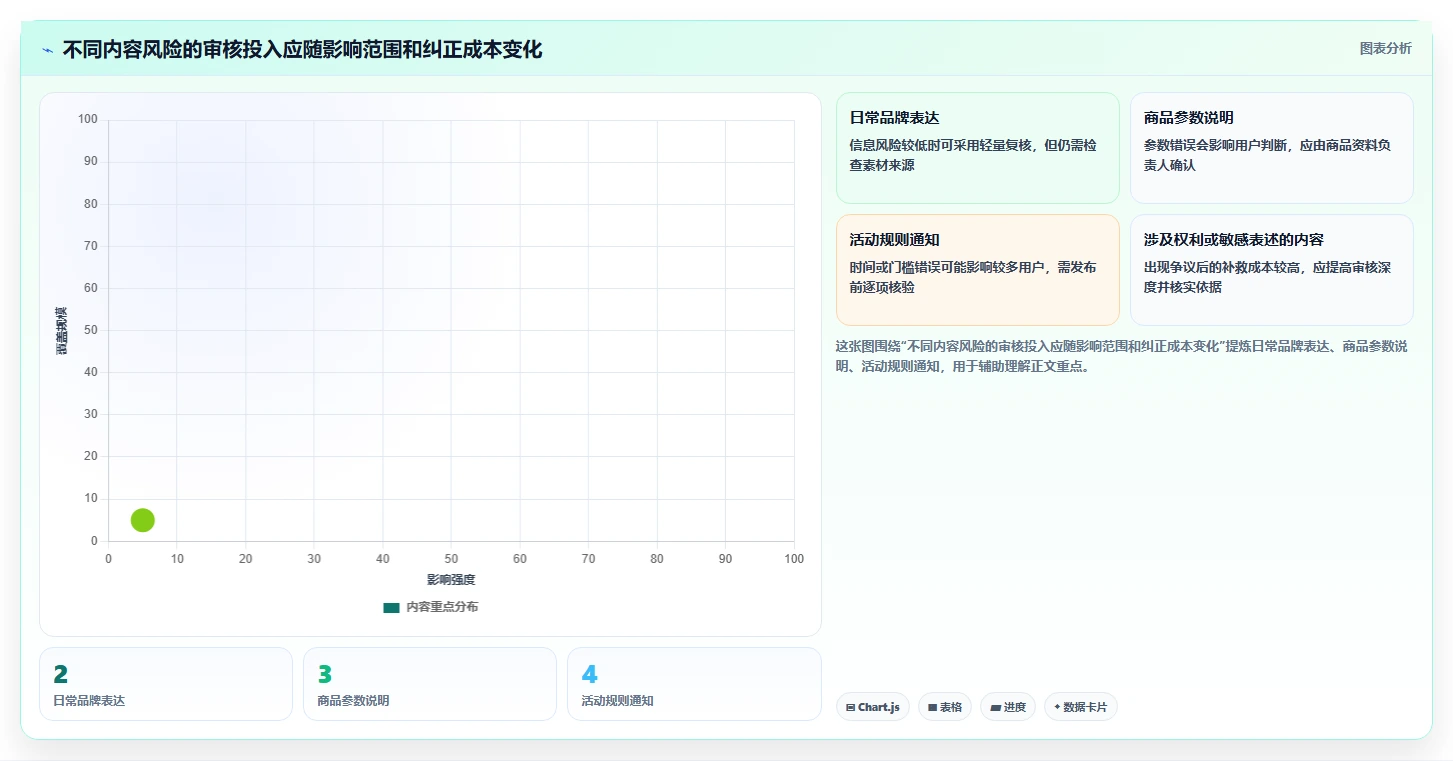This screenshot has height=761, width=1453.
Task: Open the 涉及权利或敏感表述的内容 card heading
Action: tap(1234, 240)
